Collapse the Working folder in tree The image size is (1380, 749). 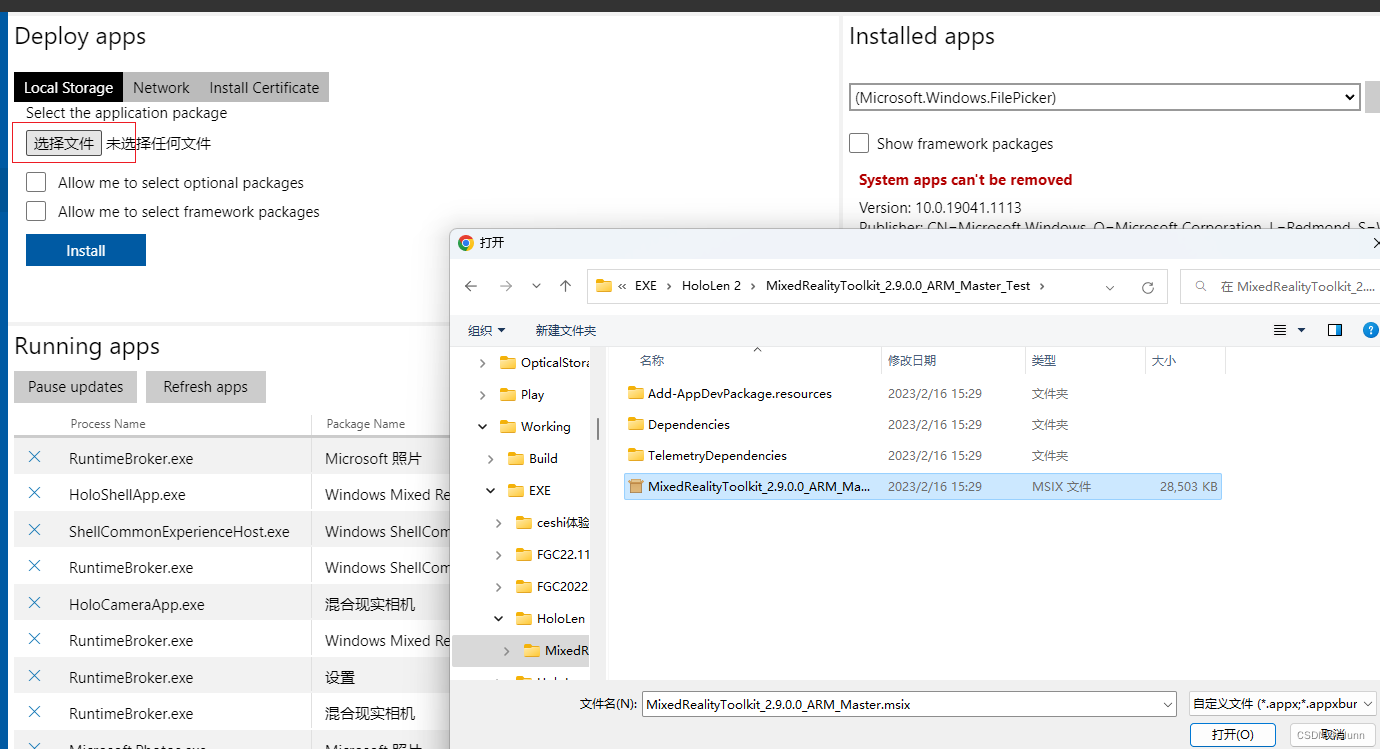[x=483, y=426]
